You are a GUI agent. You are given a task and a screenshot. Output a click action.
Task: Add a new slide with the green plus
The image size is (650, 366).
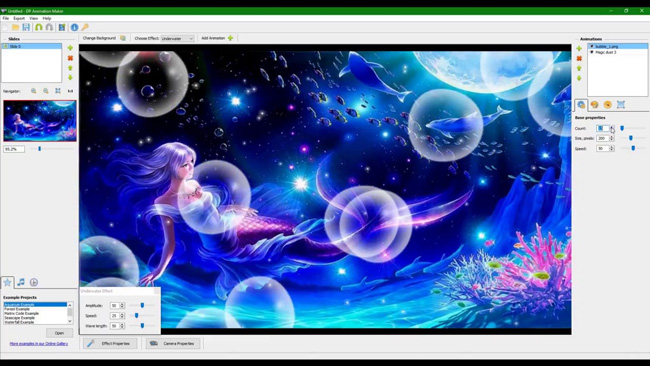[70, 48]
